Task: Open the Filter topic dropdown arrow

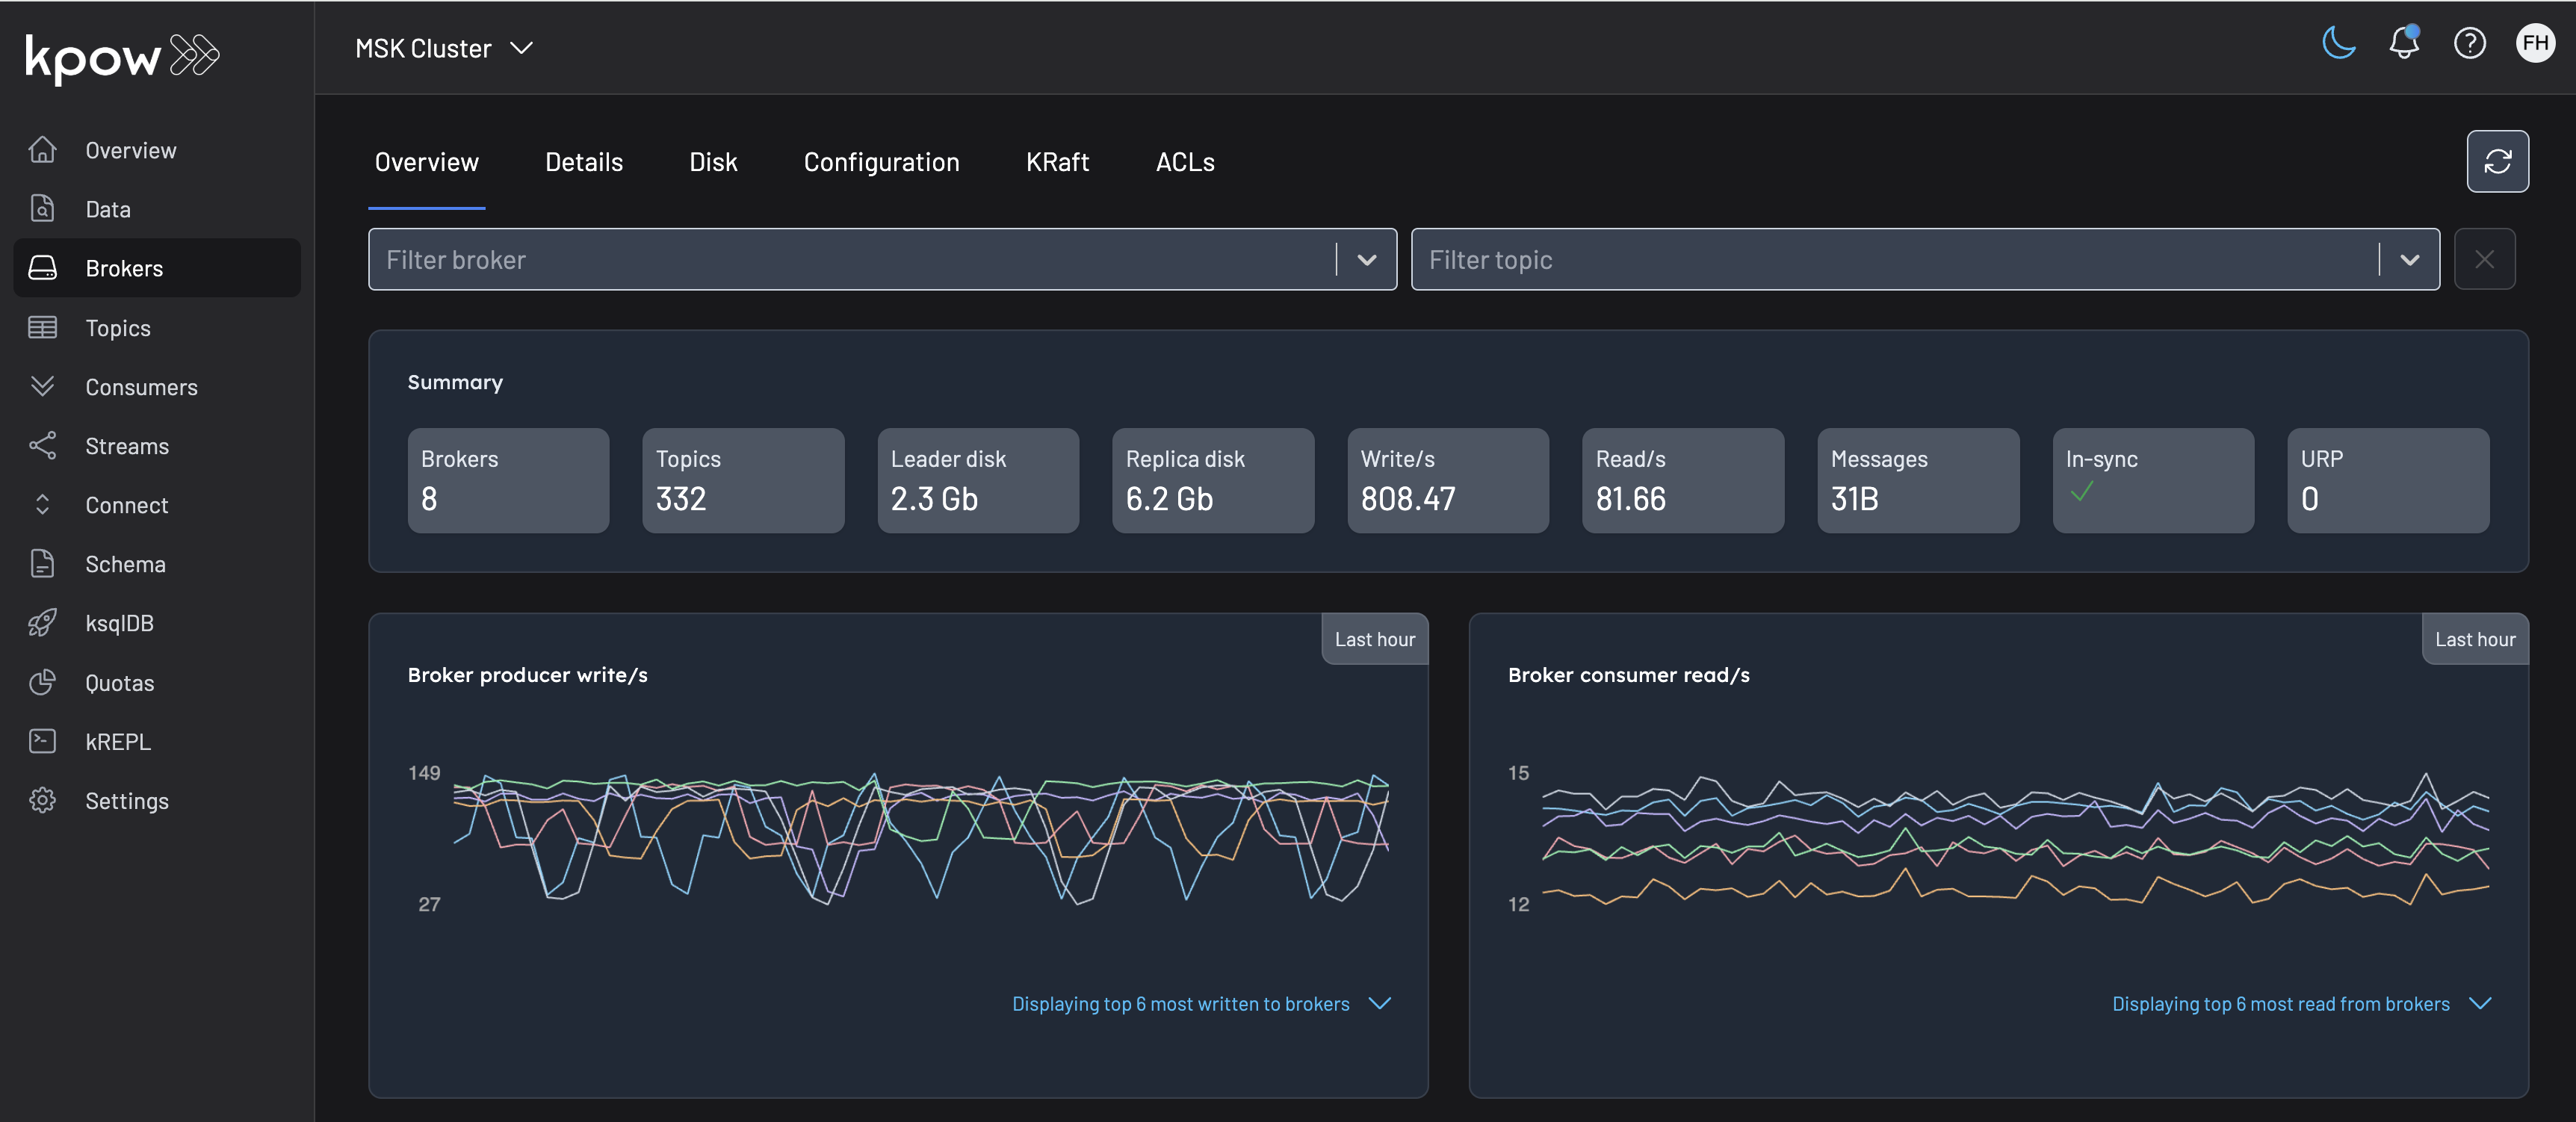Action: pyautogui.click(x=2409, y=260)
